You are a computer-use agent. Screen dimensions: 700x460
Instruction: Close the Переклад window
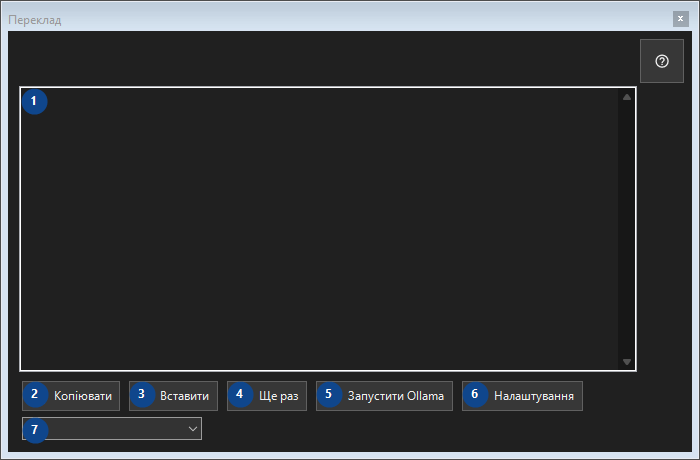point(680,19)
